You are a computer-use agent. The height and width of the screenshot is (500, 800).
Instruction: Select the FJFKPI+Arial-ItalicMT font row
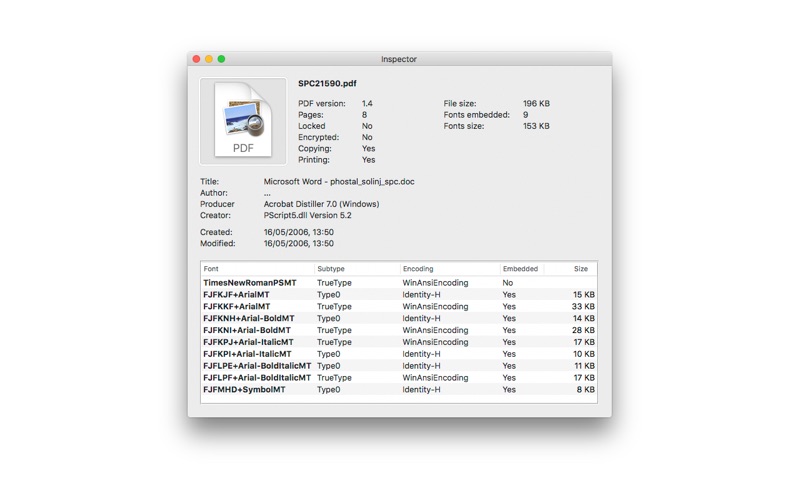[399, 354]
